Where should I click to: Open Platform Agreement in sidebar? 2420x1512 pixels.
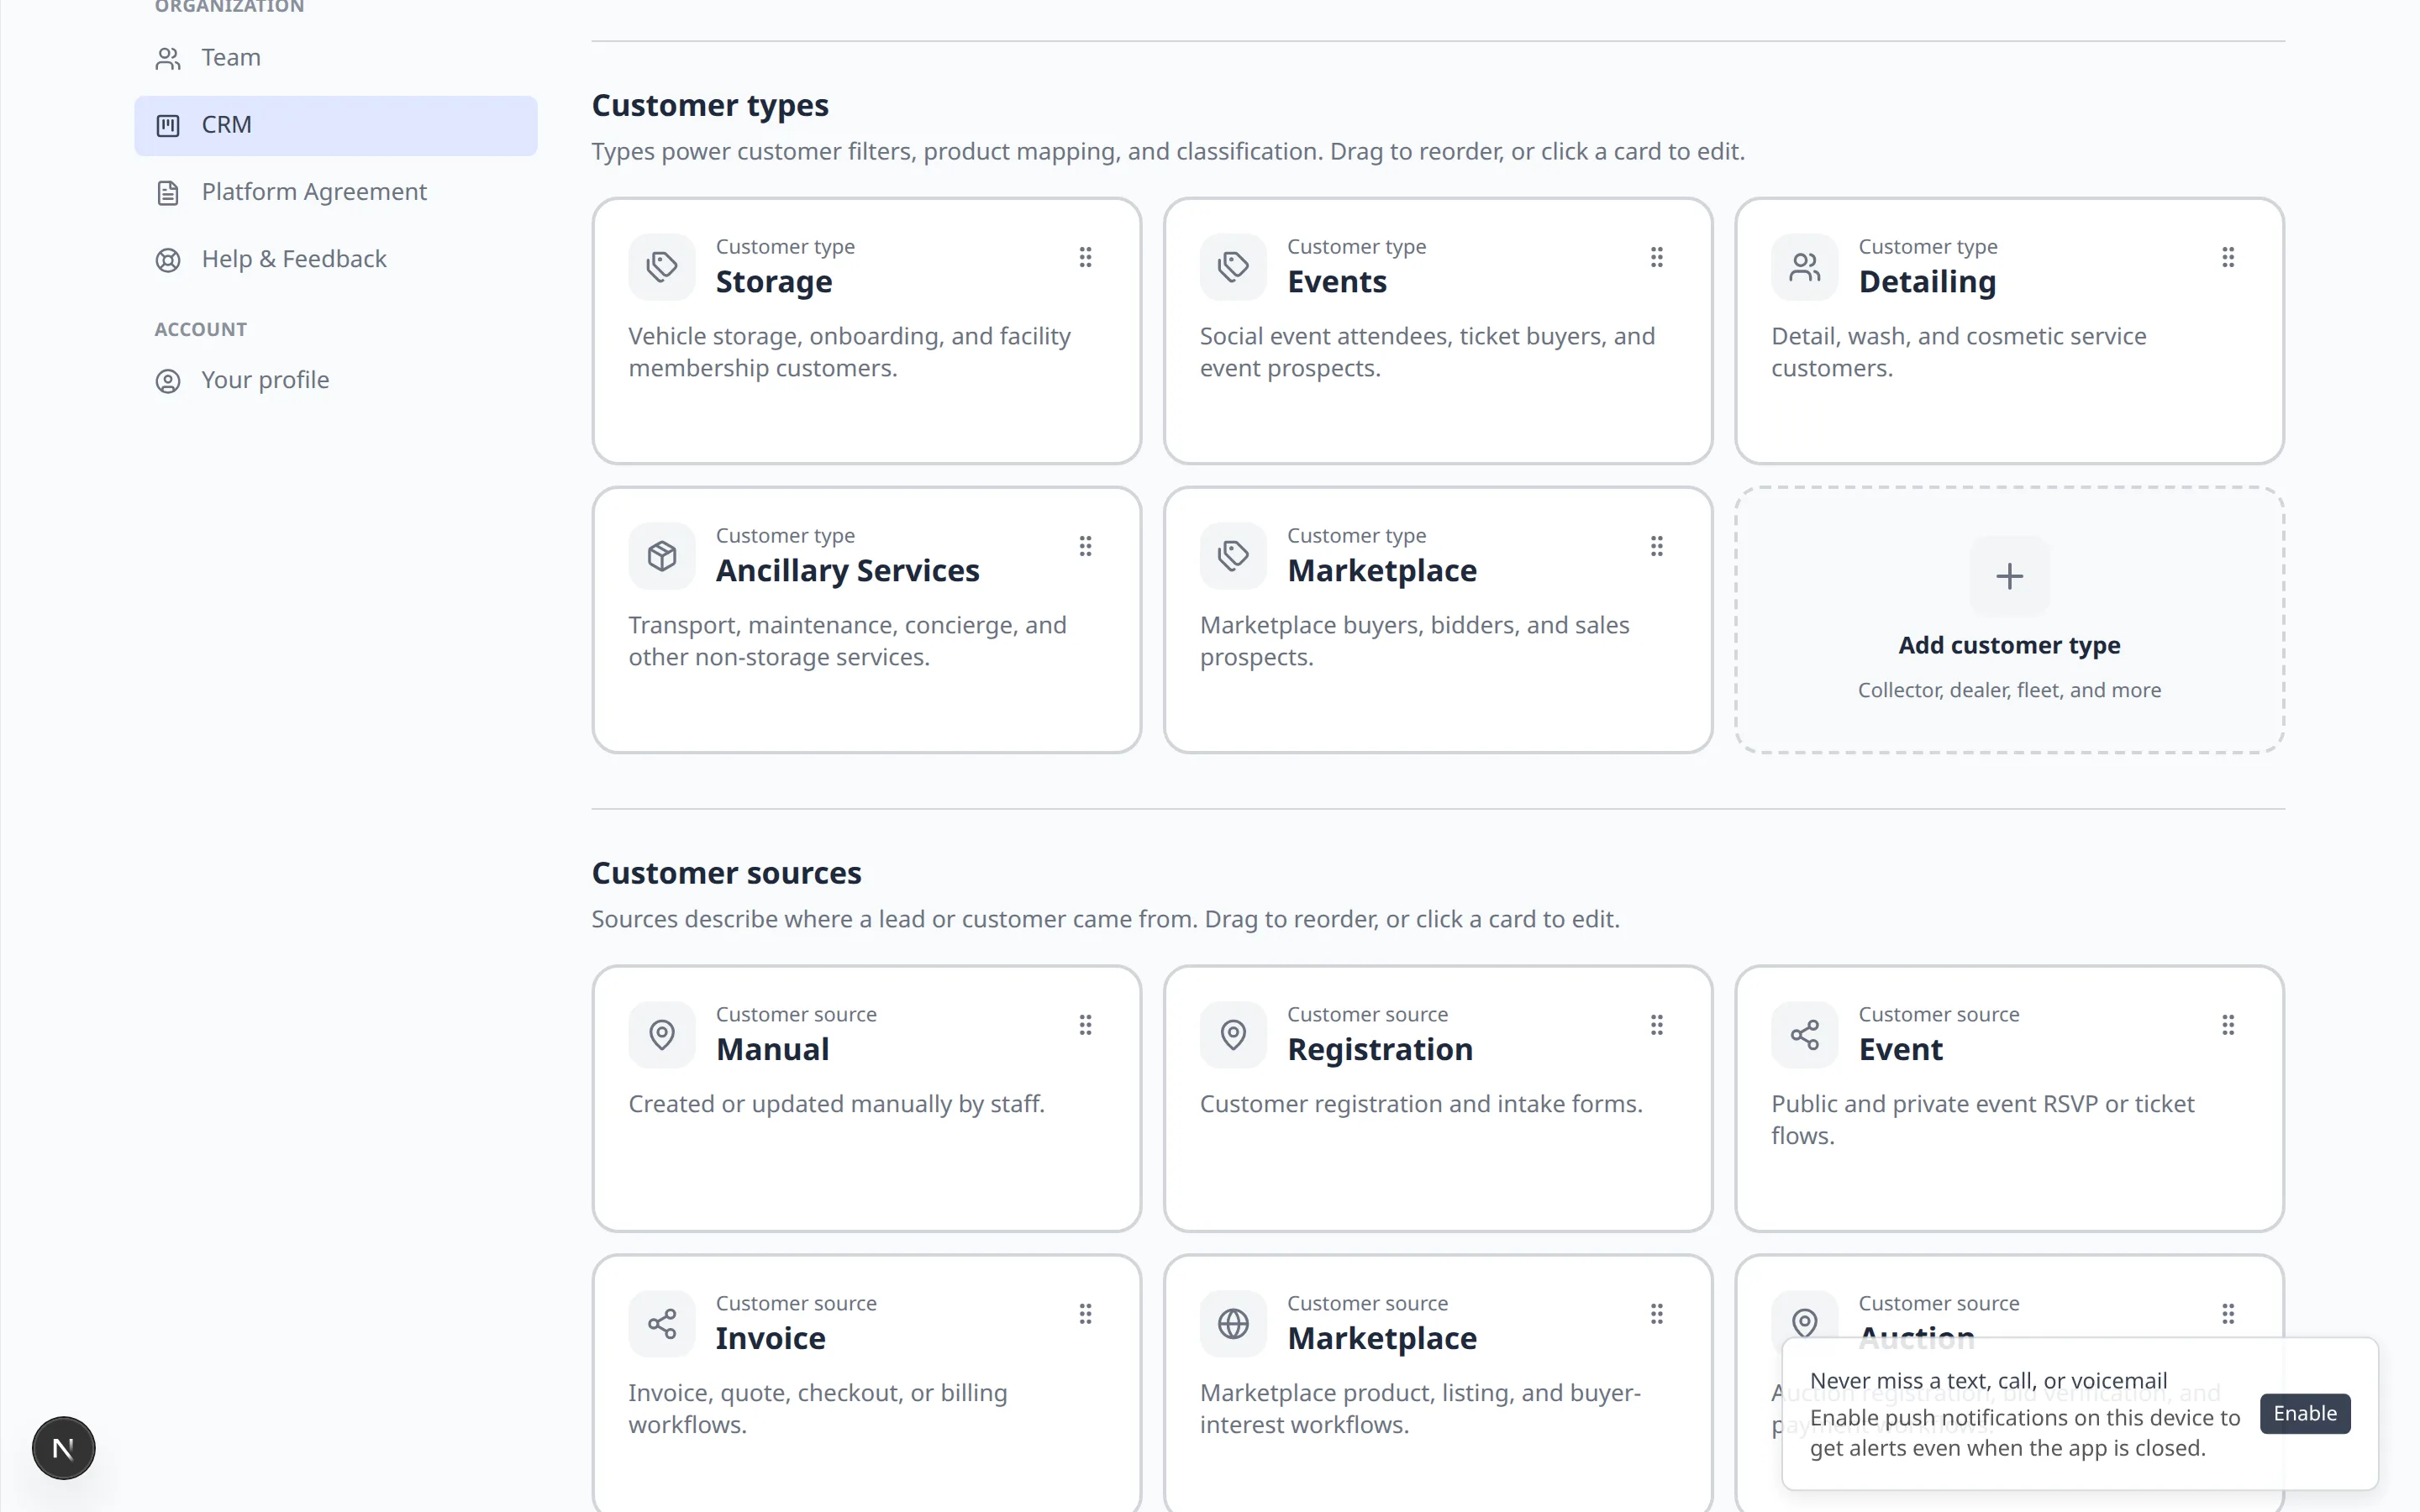coord(335,192)
